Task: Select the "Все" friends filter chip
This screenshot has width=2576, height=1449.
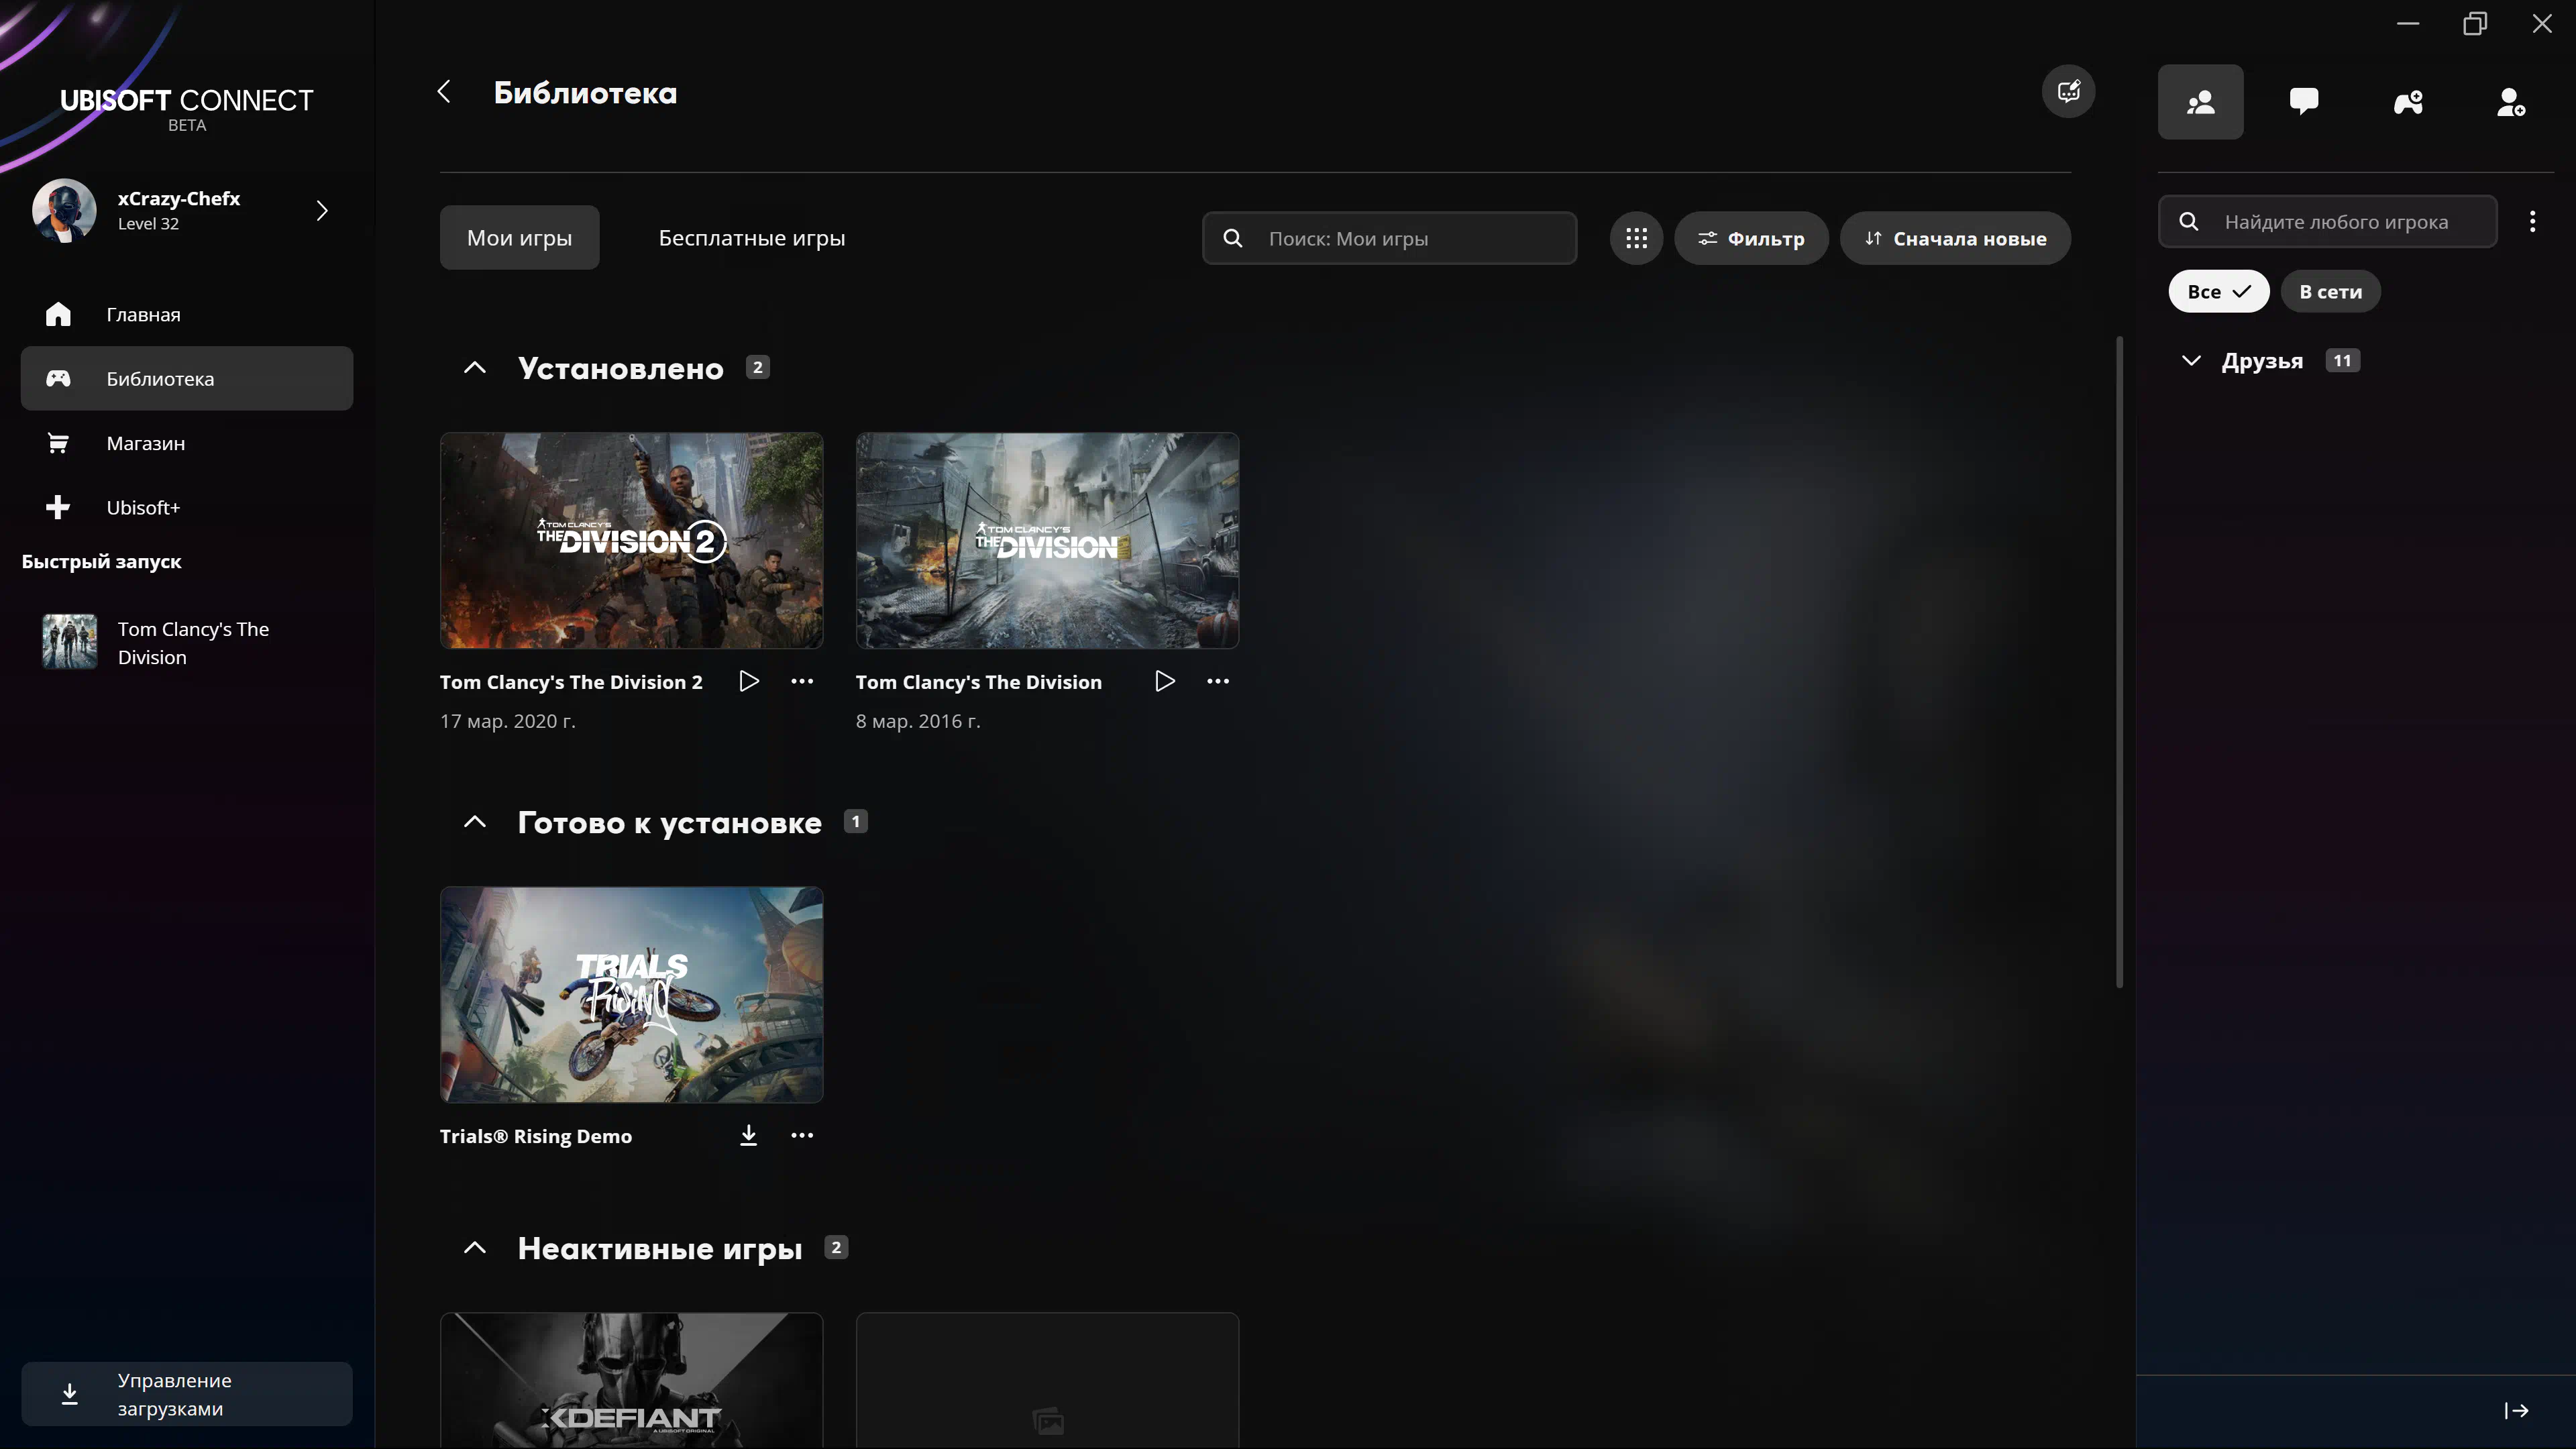Action: click(2218, 291)
